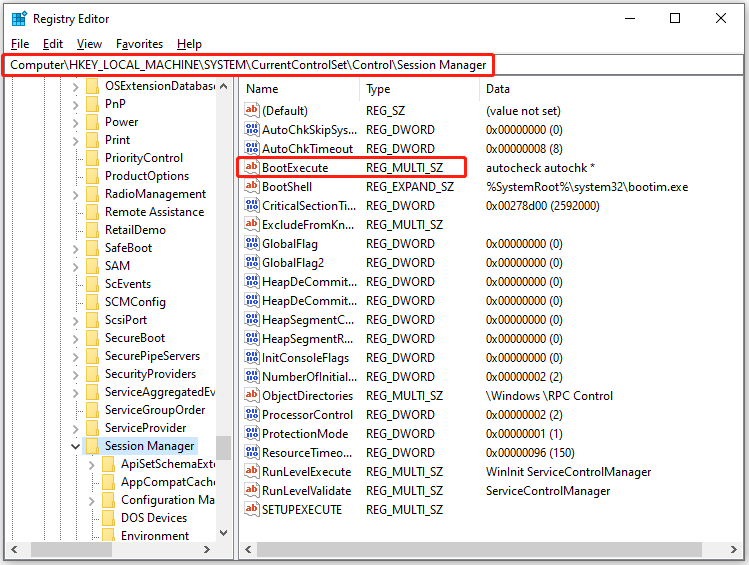Image resolution: width=749 pixels, height=565 pixels.
Task: Click the folder icon beside SecureBoot
Action: [x=92, y=338]
